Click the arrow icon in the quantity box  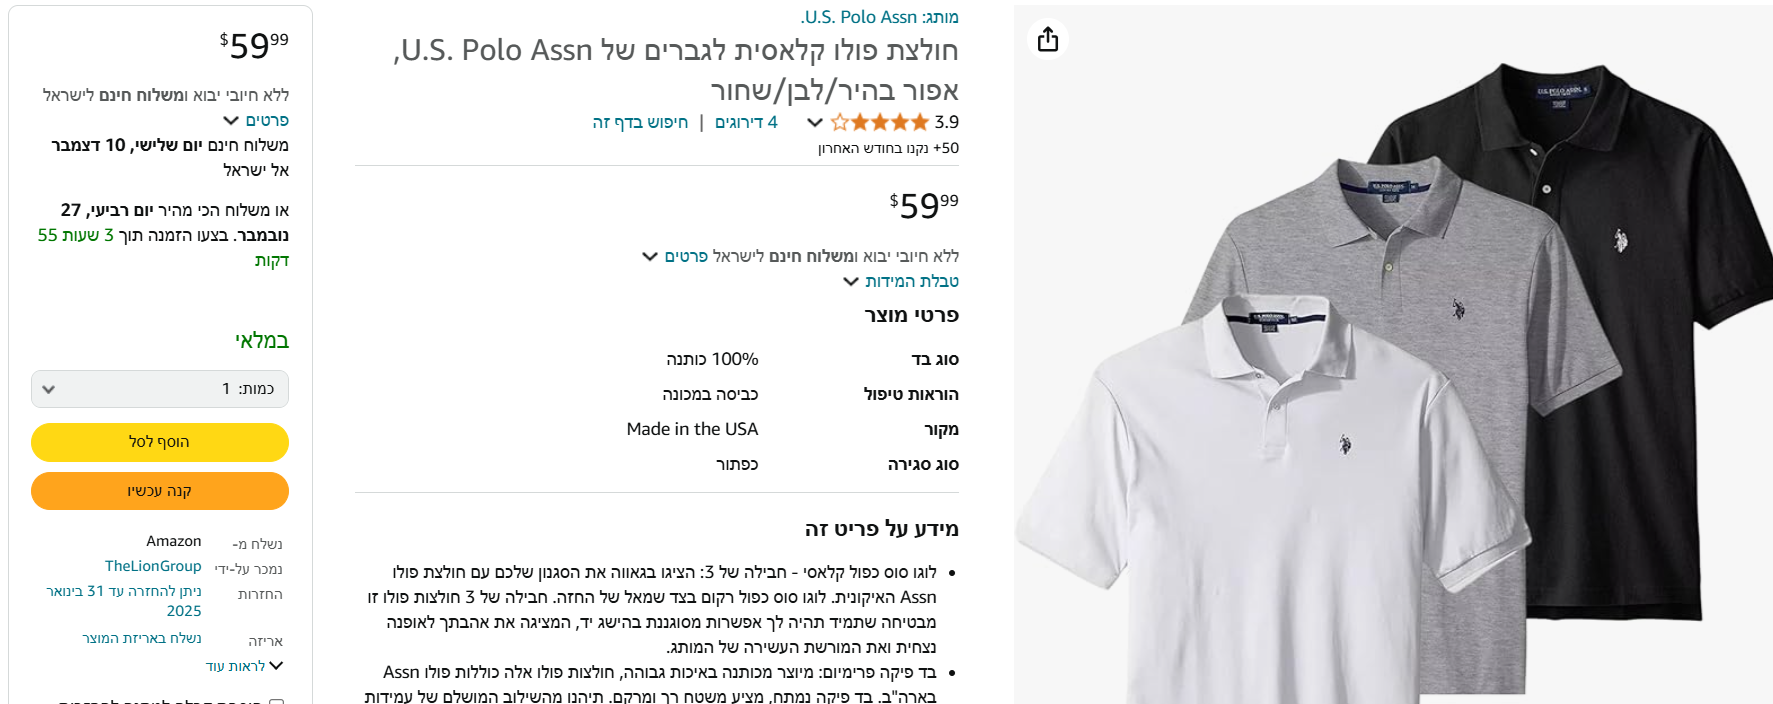(48, 390)
